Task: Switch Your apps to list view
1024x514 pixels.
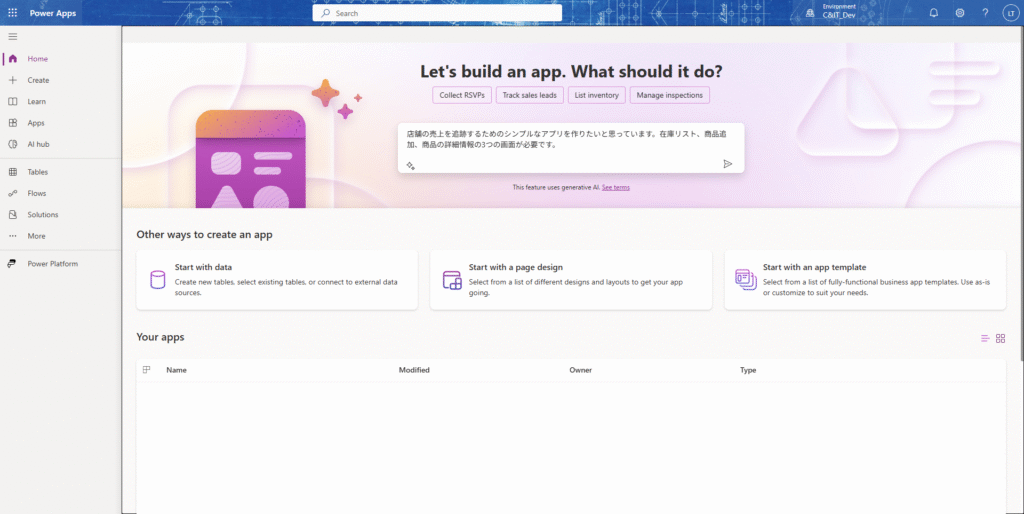Action: coord(985,339)
